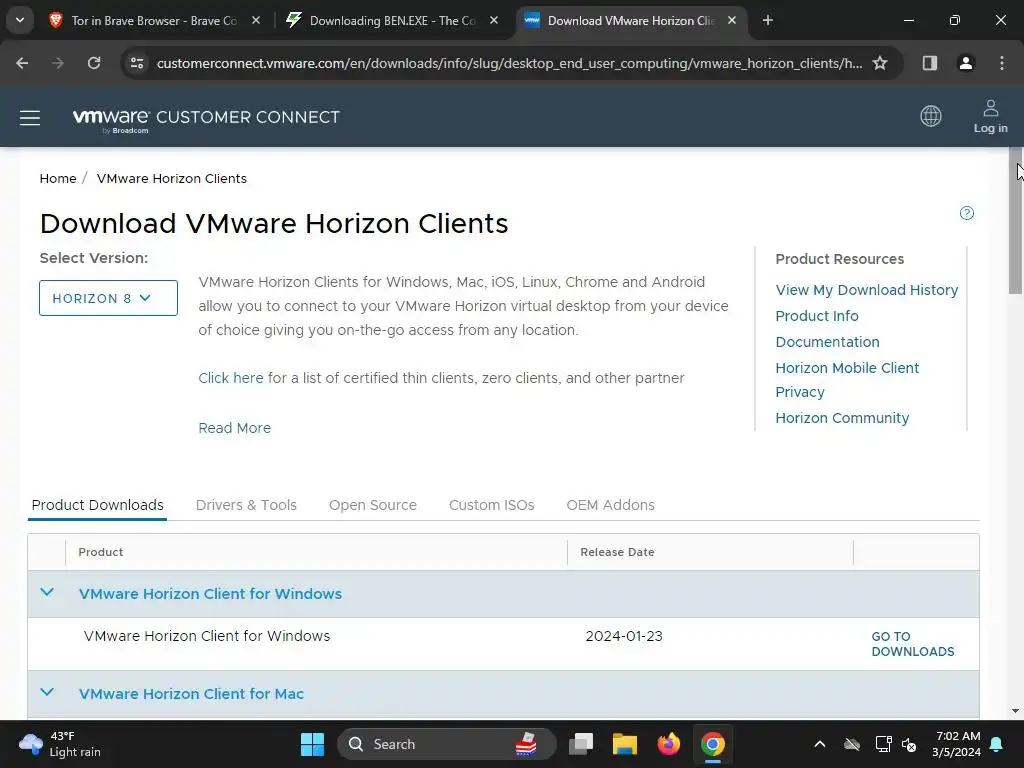Click VMware Horizon Client for Windows heading

click(210, 594)
